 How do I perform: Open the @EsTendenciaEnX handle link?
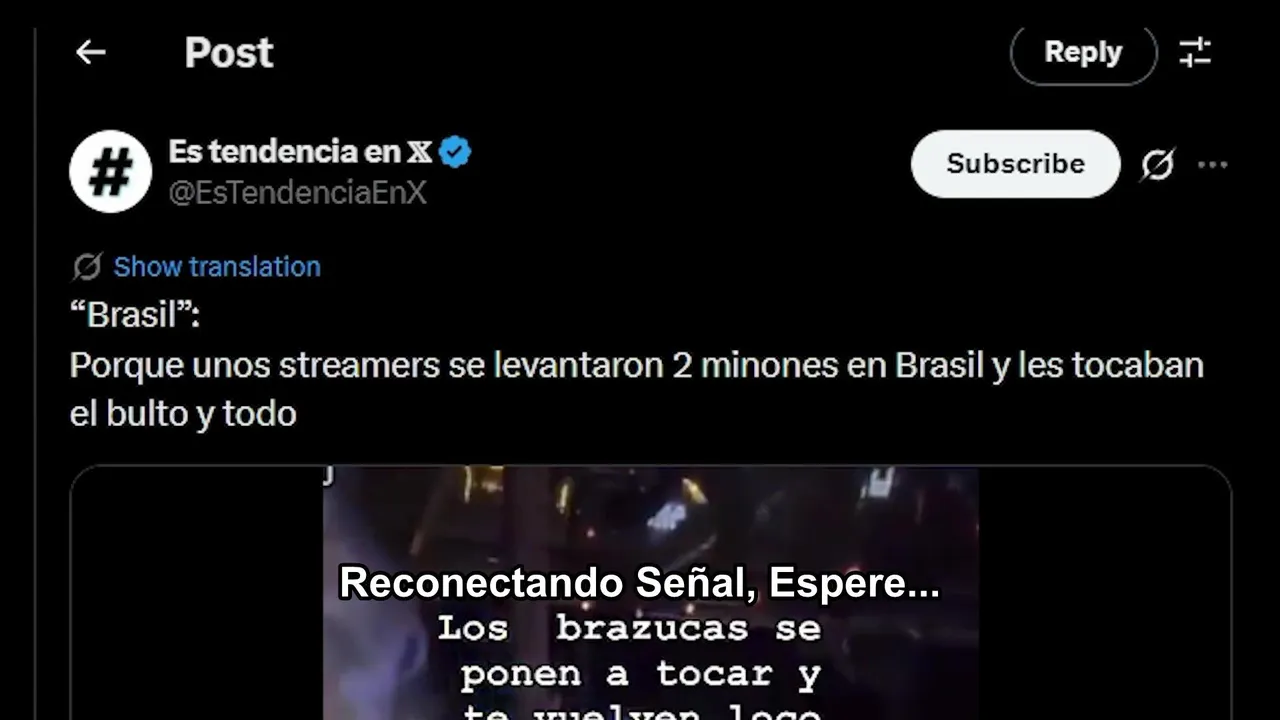click(298, 193)
